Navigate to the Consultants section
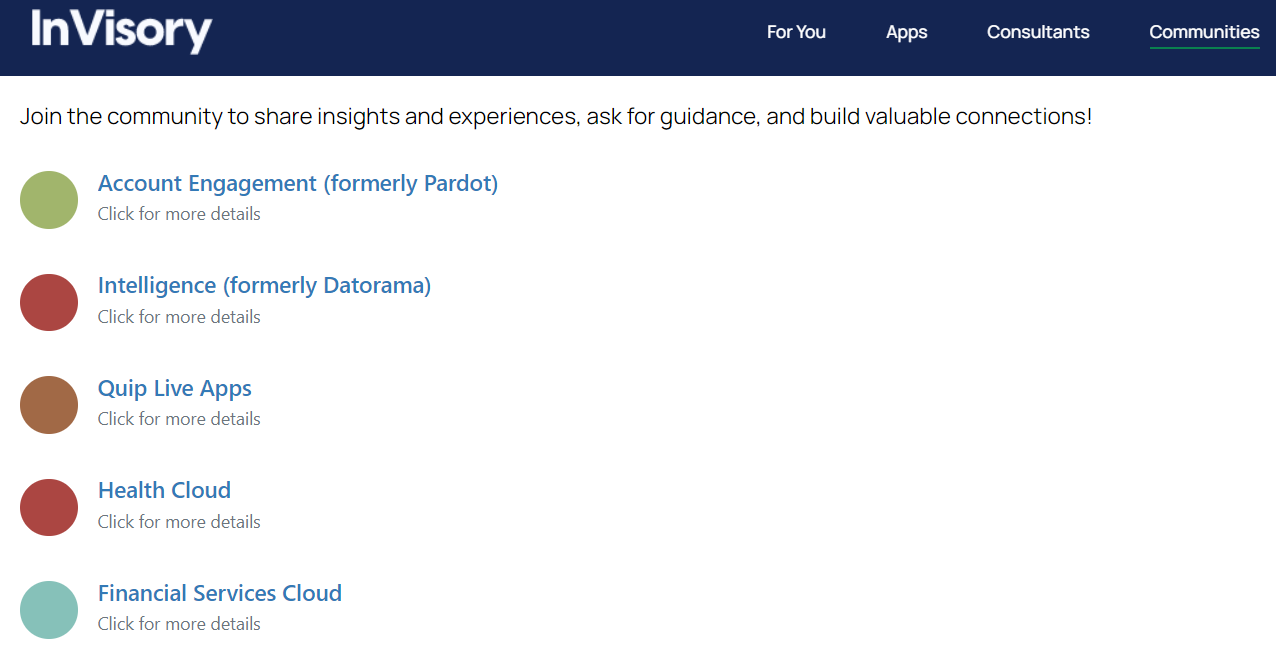Image resolution: width=1276 pixels, height=654 pixels. coord(1038,32)
